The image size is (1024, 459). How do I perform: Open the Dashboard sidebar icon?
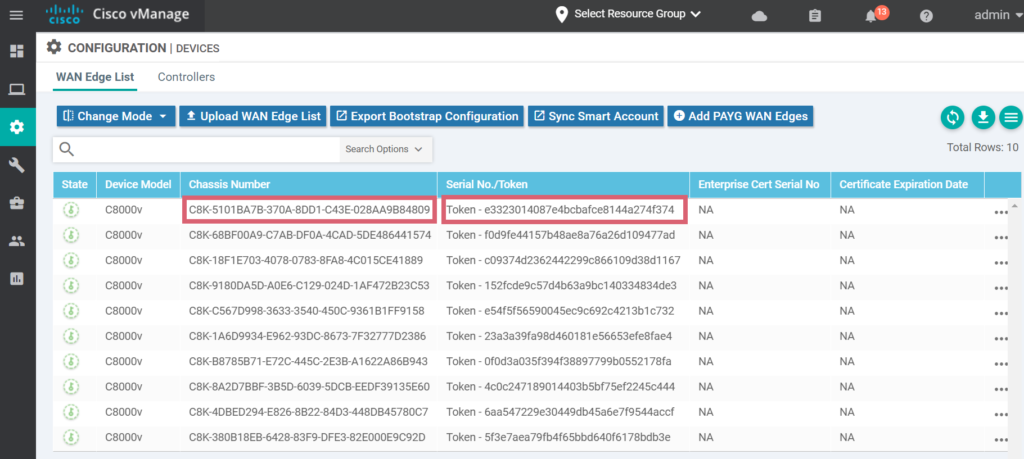point(17,51)
